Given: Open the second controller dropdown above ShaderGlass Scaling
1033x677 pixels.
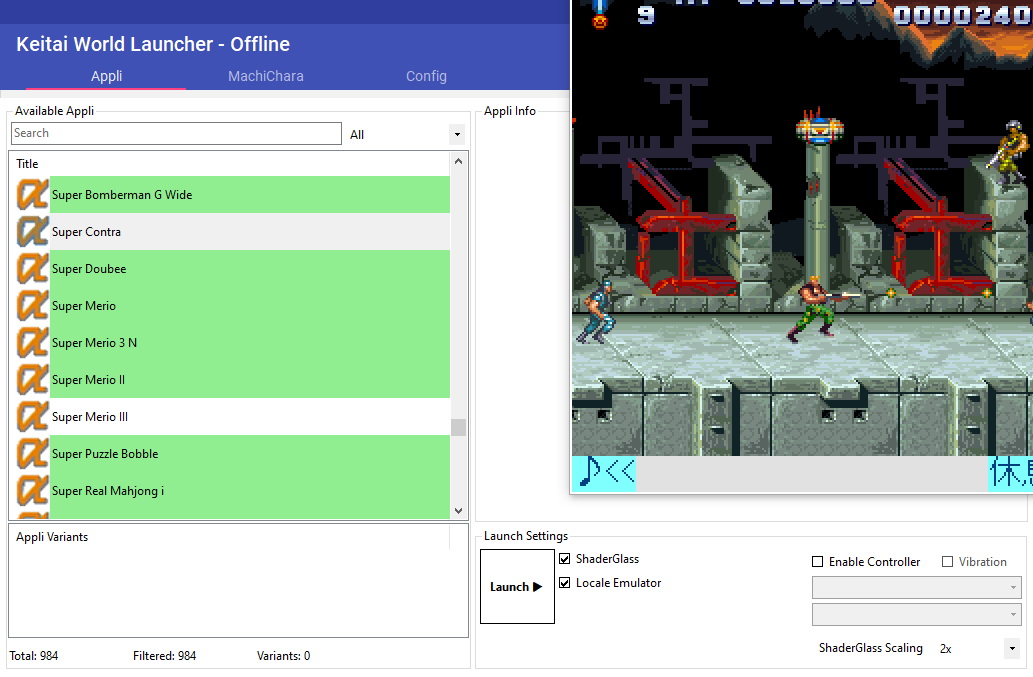Looking at the screenshot, I should pos(916,614).
